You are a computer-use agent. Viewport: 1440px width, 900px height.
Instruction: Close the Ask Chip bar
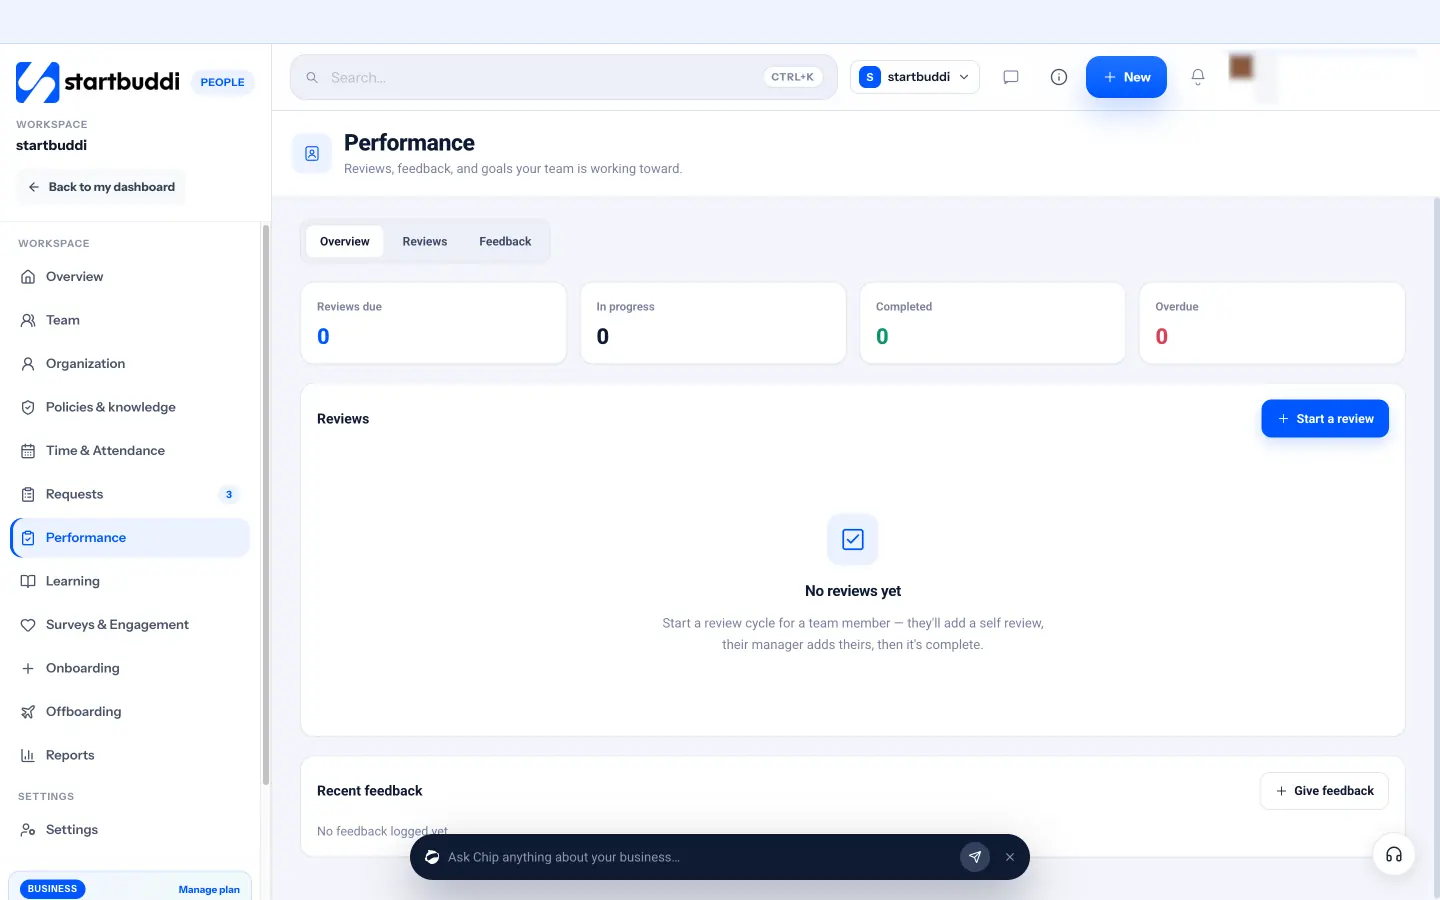1010,857
